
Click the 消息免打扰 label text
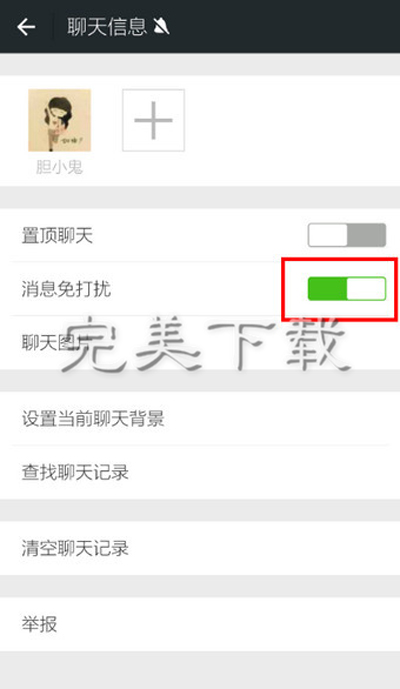[x=66, y=289]
